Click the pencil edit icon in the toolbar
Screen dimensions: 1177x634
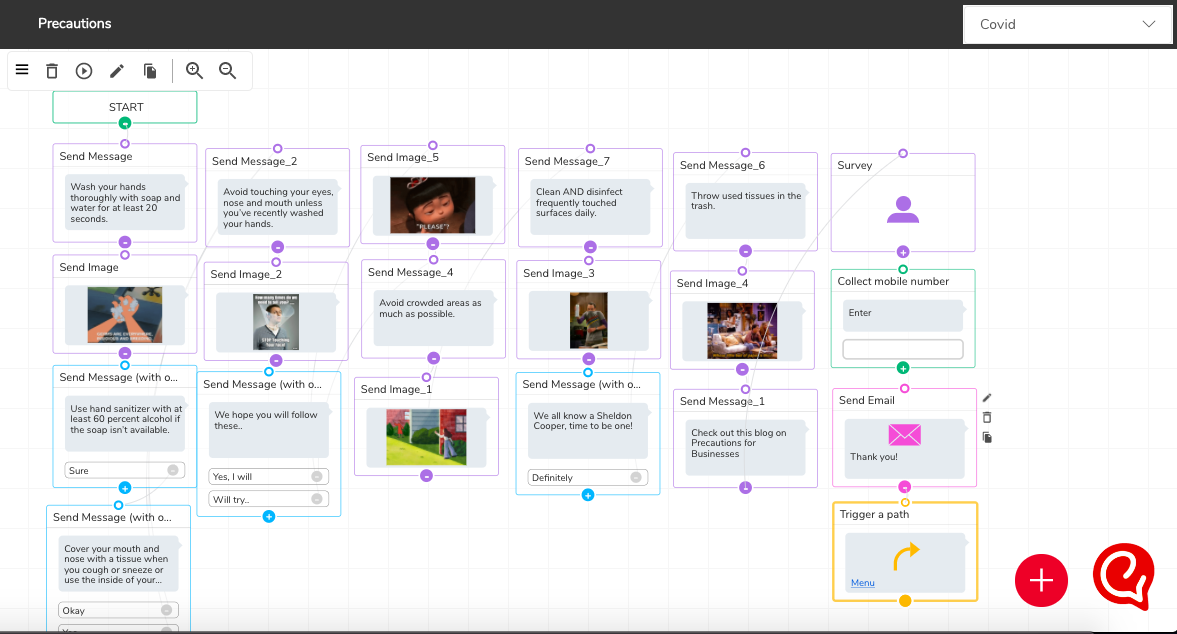click(x=116, y=71)
